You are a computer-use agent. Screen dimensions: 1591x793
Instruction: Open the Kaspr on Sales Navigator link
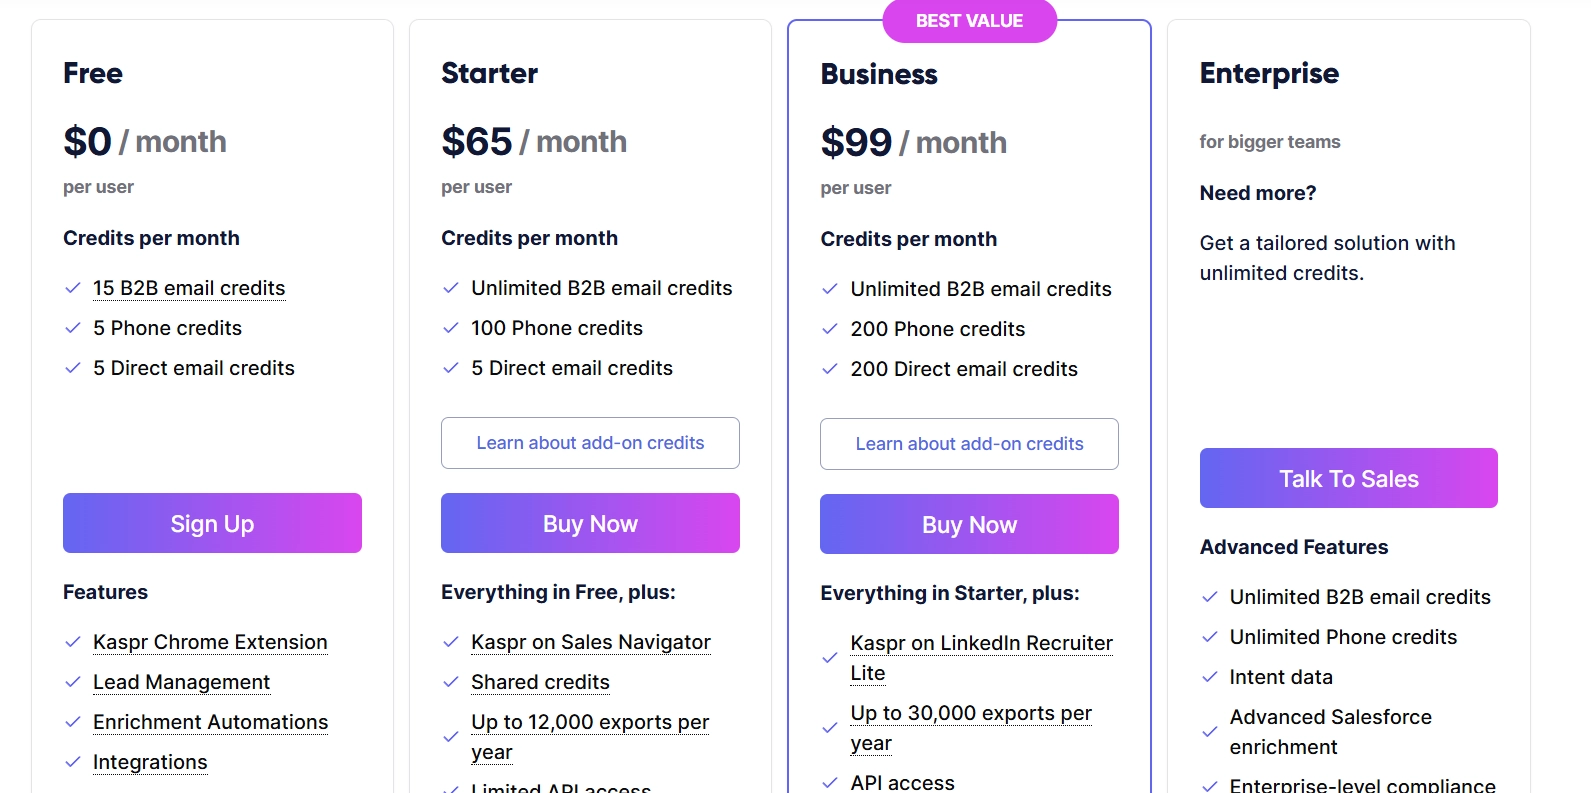tap(591, 642)
